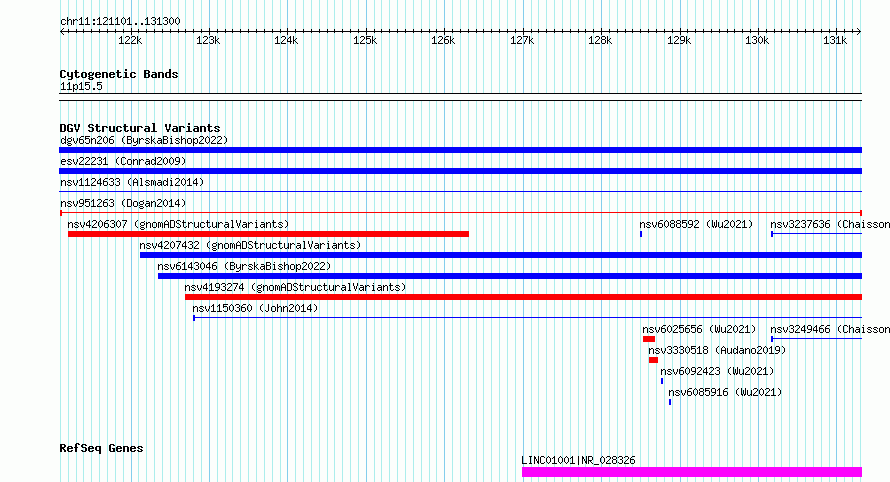Image resolution: width=890 pixels, height=482 pixels.
Task: Click the thin blue line of nsv1124633
Action: (460, 192)
